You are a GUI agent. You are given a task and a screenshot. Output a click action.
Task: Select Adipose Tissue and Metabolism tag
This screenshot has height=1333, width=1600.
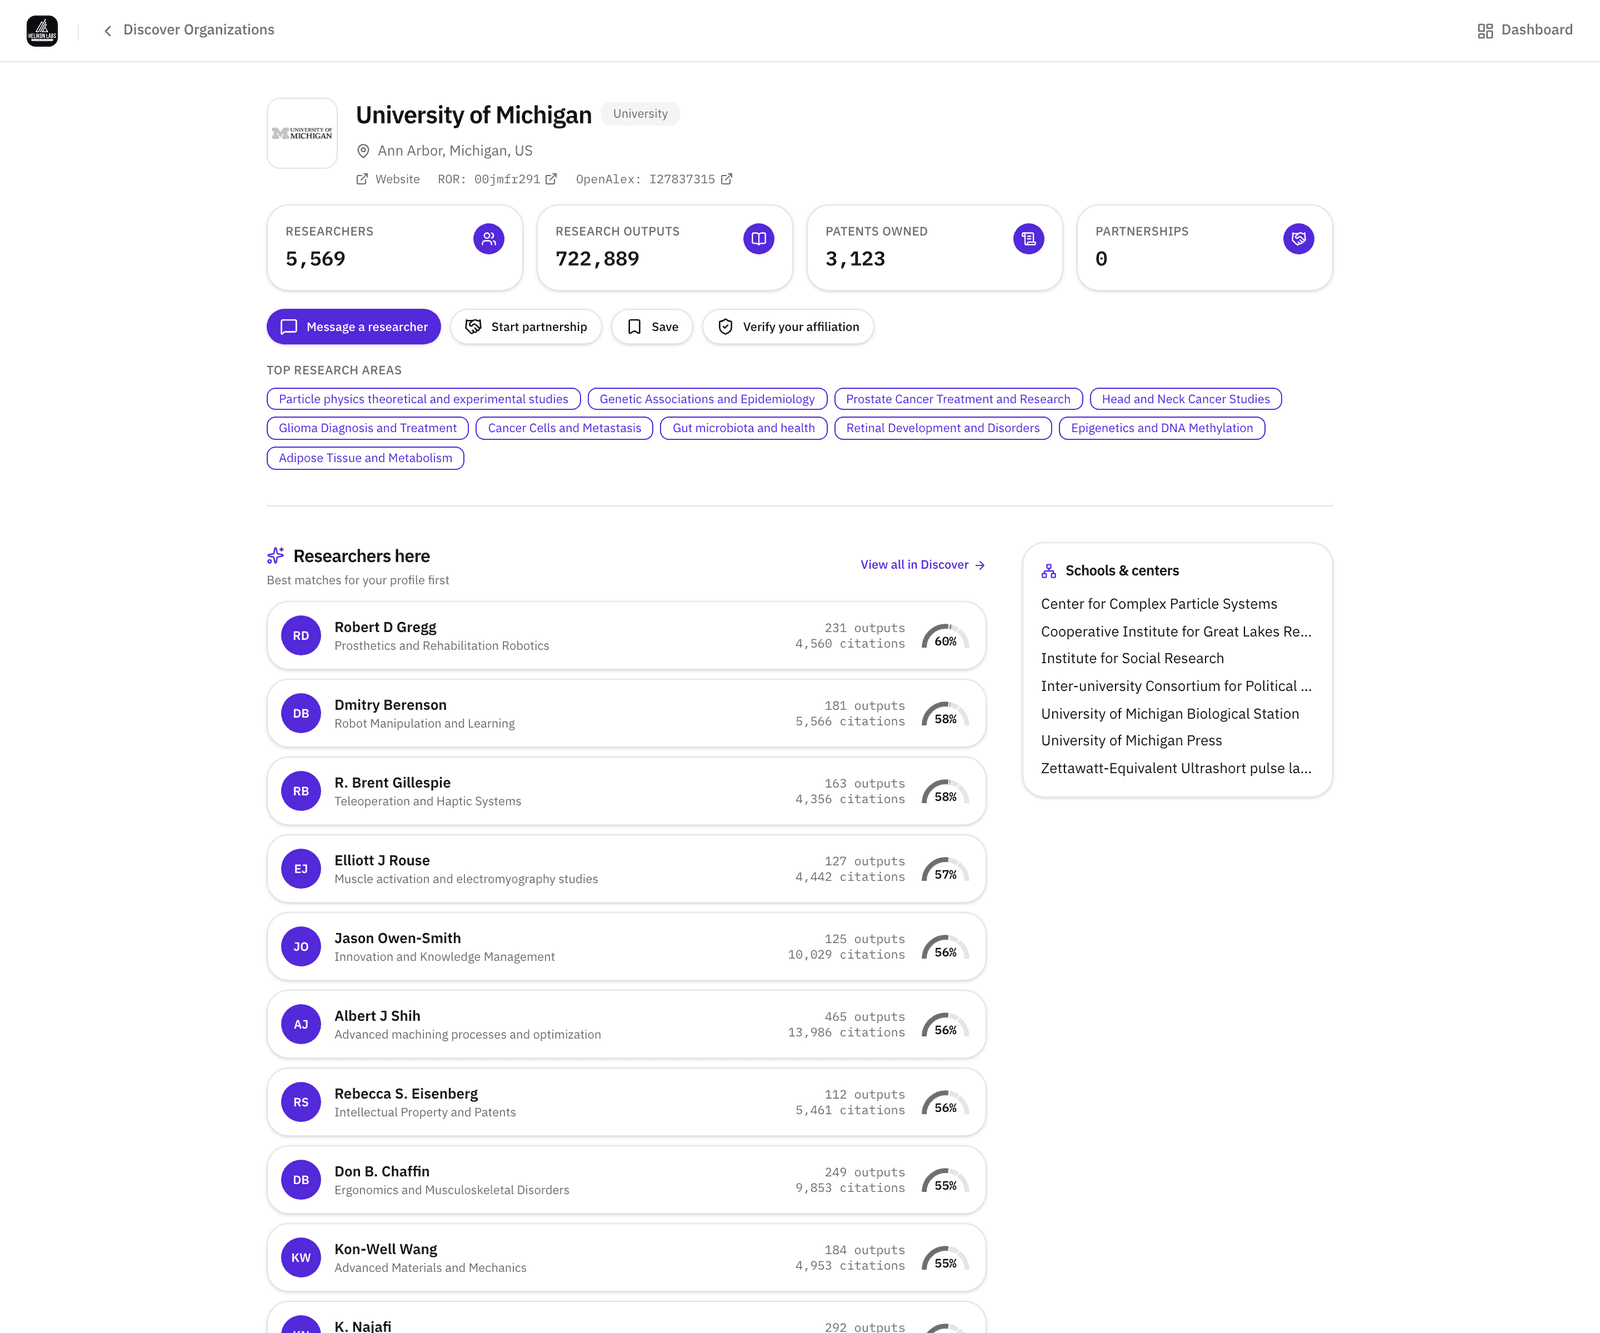point(366,458)
